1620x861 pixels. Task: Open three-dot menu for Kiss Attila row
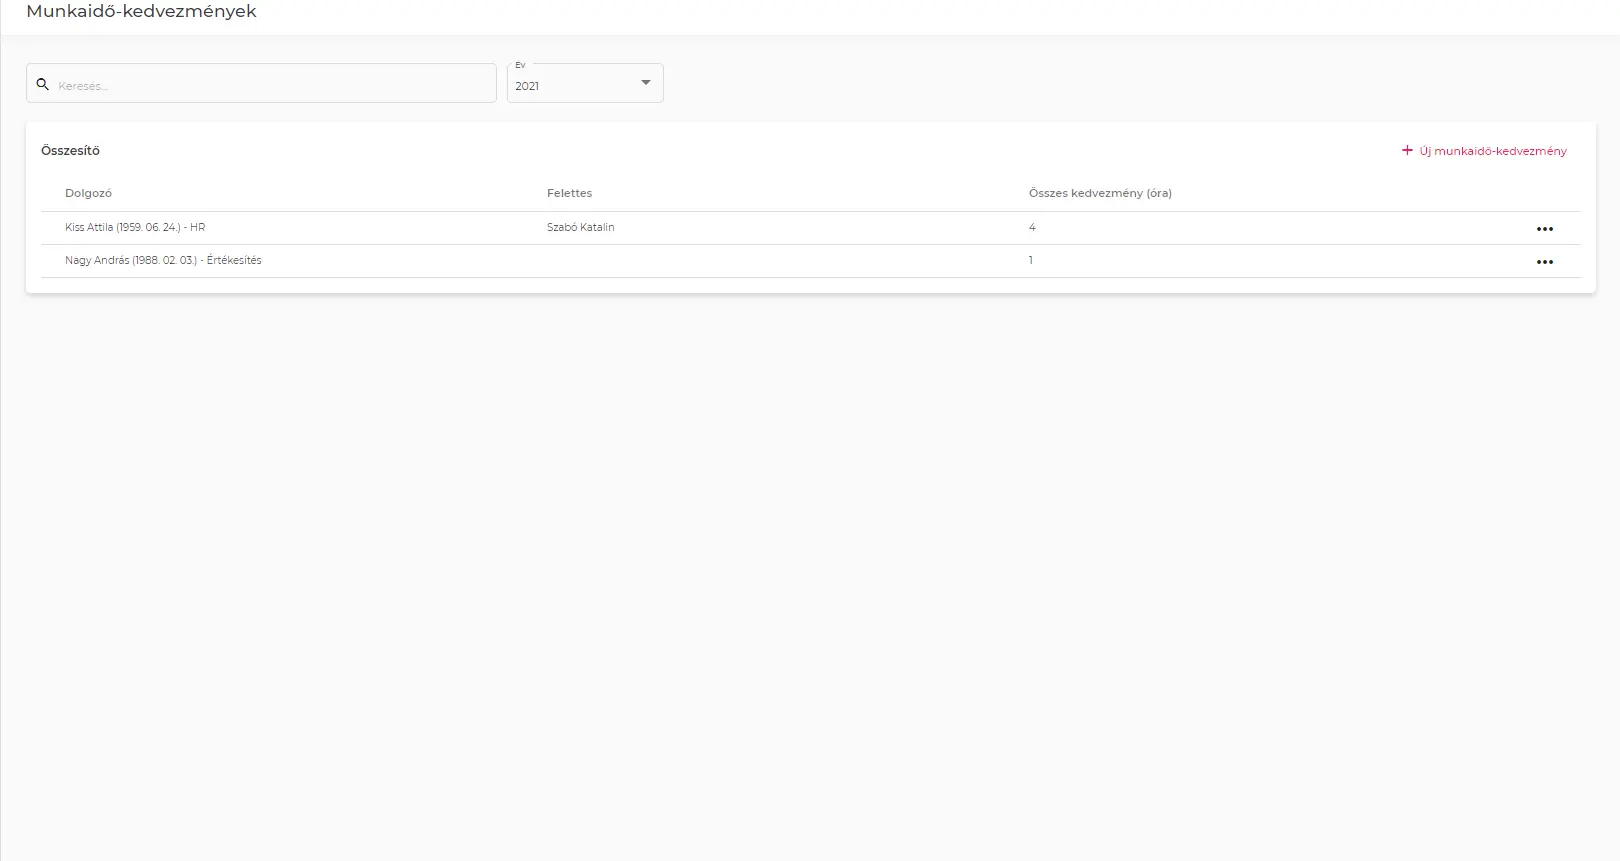[x=1544, y=229]
